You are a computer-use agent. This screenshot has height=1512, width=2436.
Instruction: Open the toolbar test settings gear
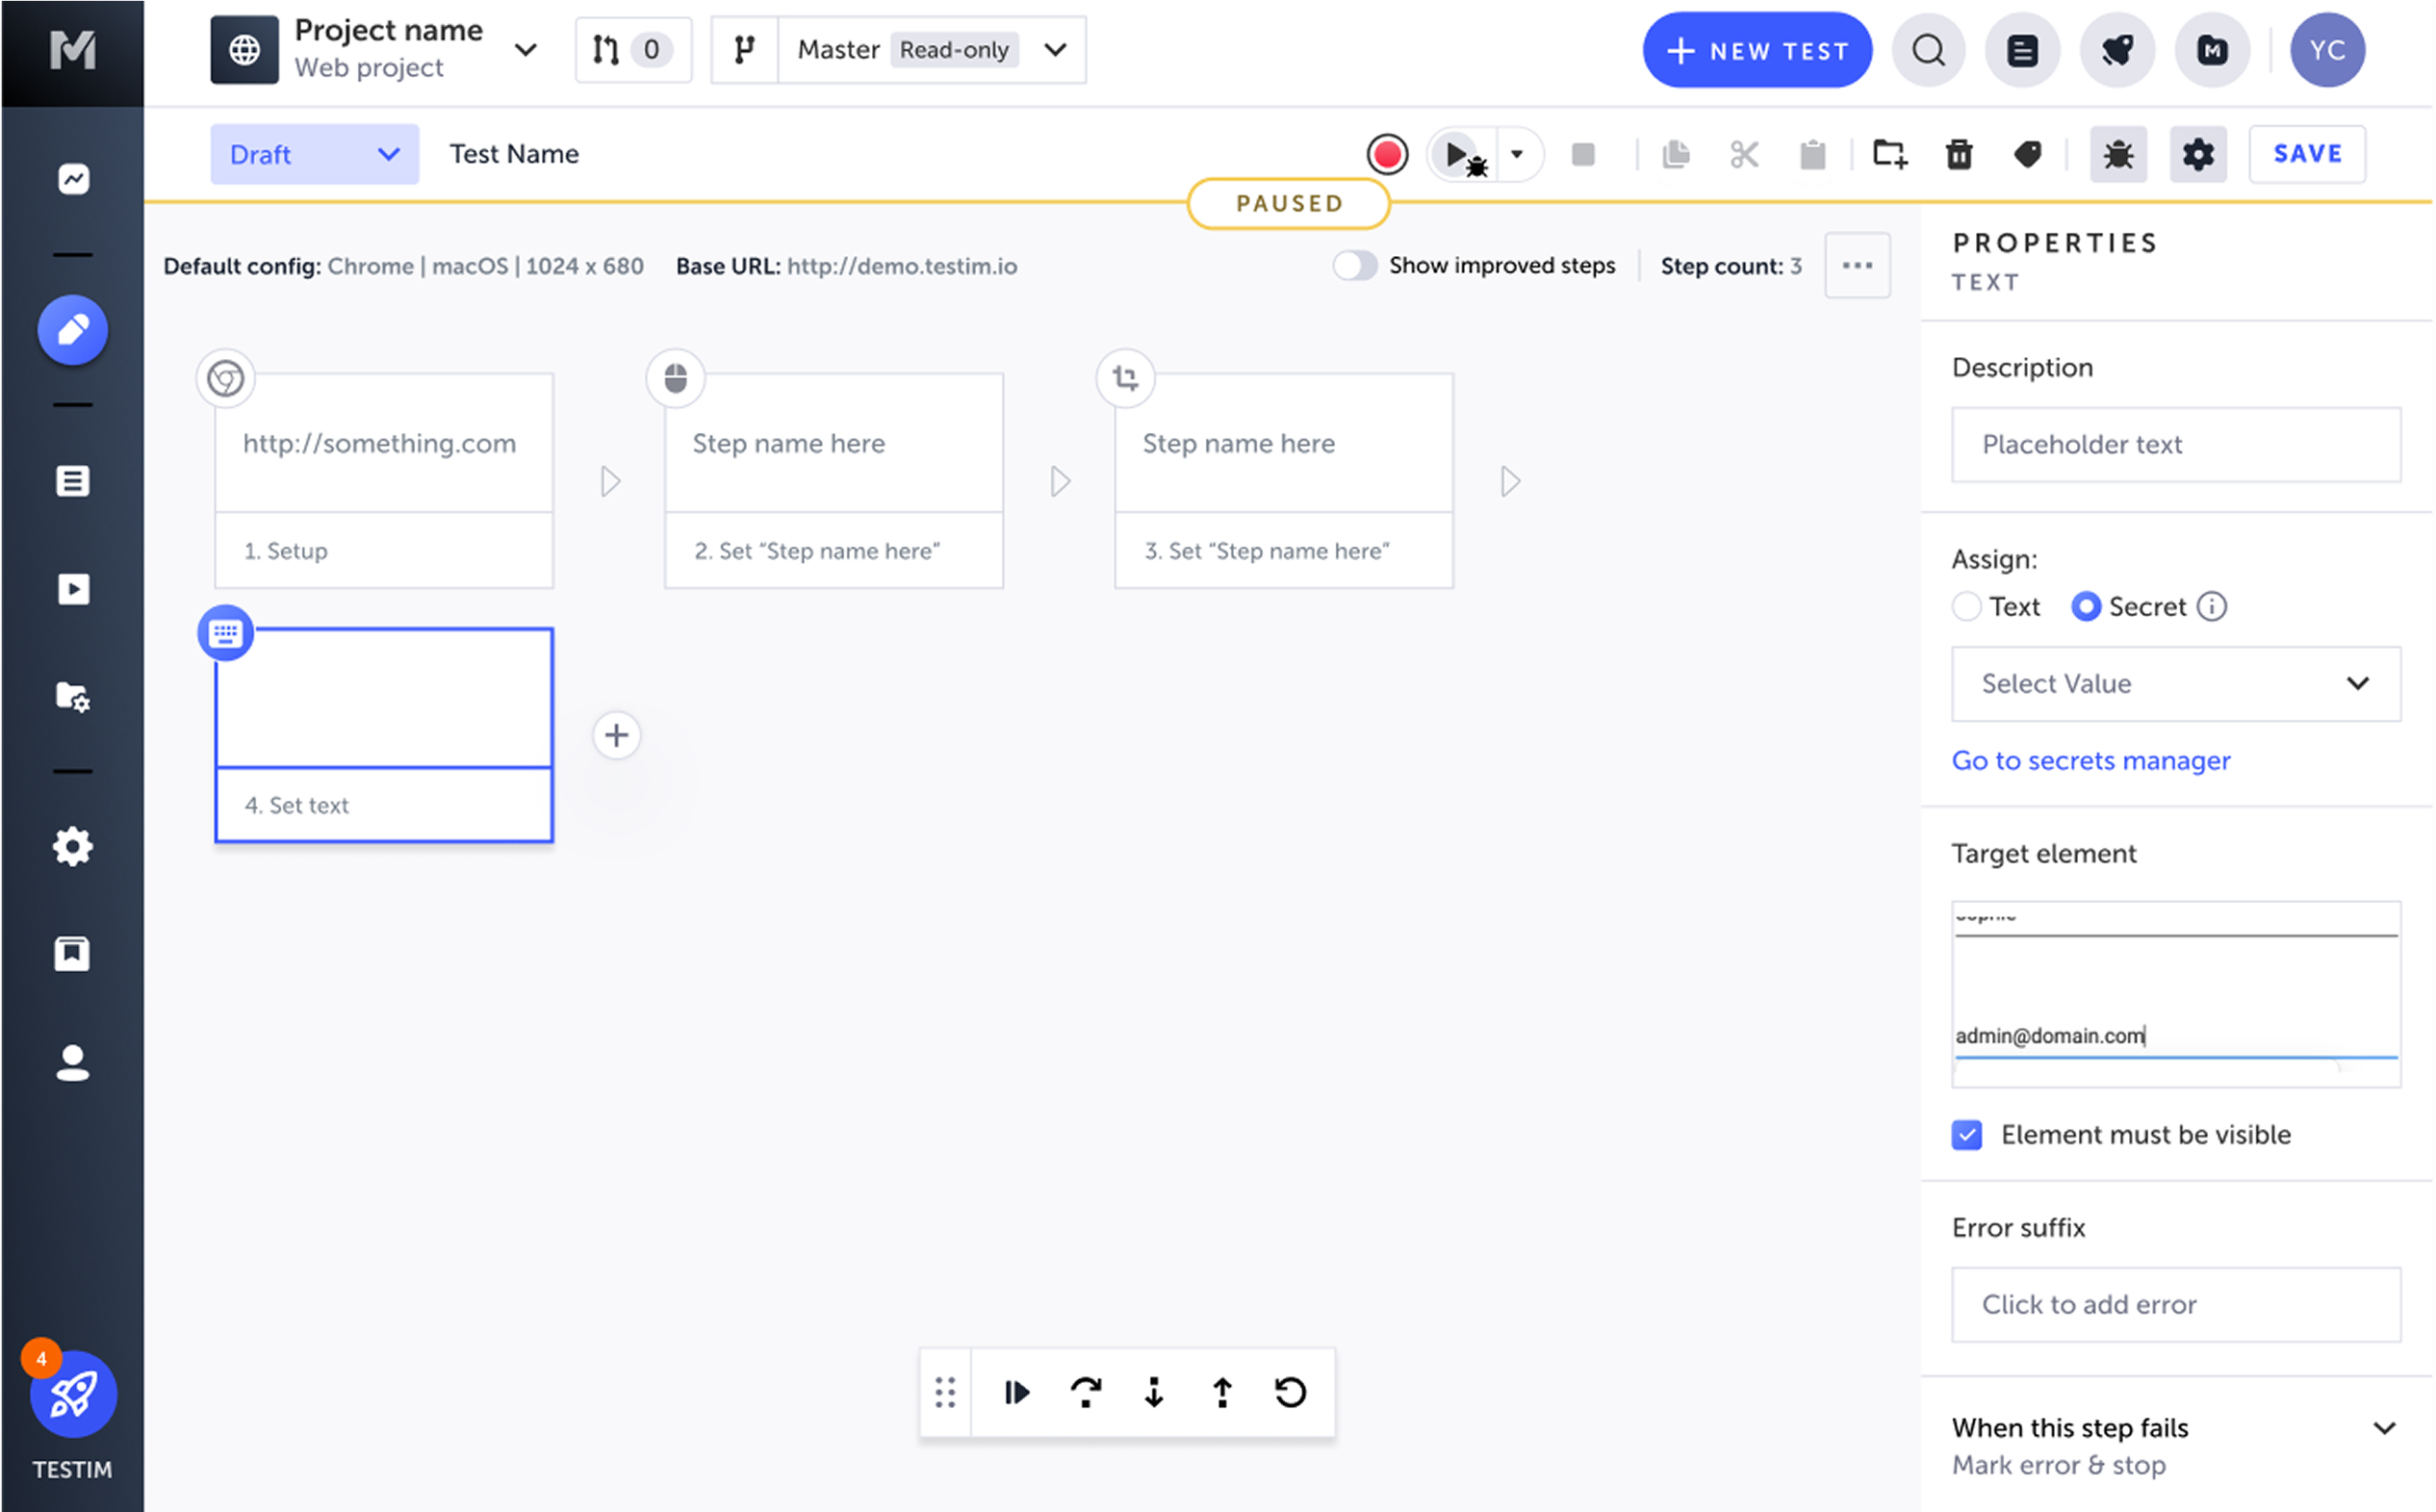[2200, 155]
